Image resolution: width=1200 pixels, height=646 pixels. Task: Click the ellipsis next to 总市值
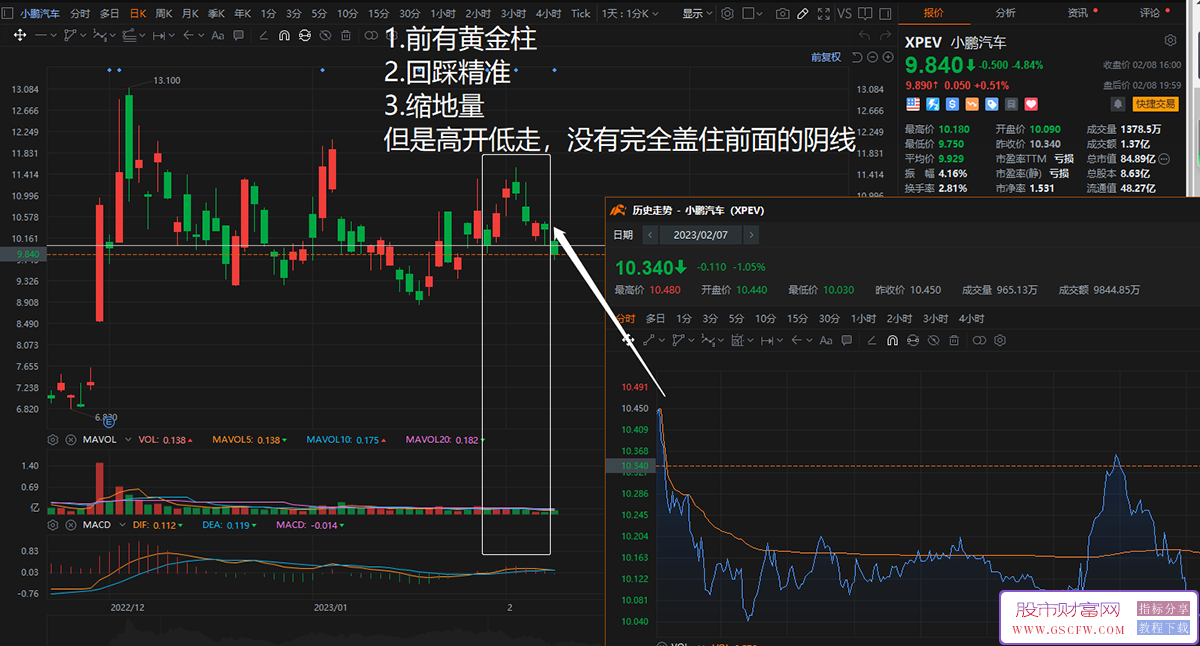click(1164, 159)
